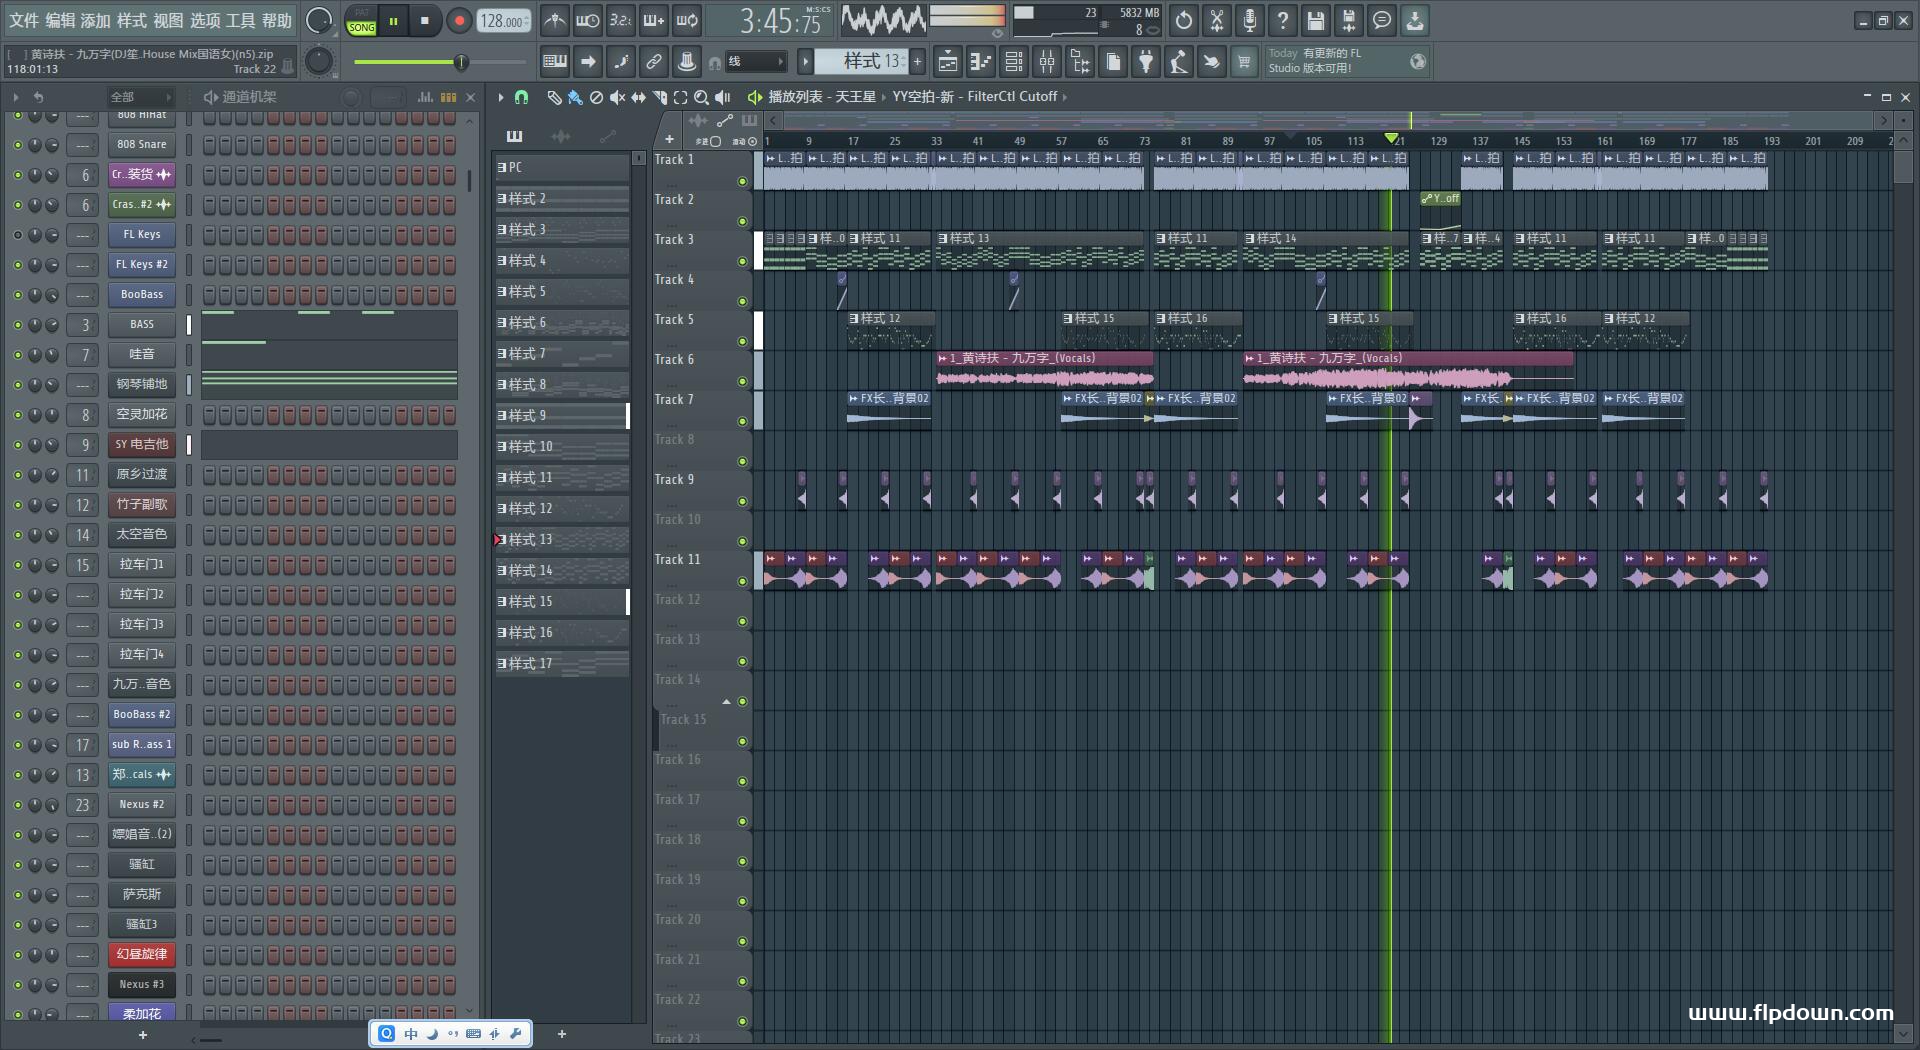The image size is (1920, 1050).
Task: Select 样式 13 in the pattern picker
Action: [x=562, y=540]
